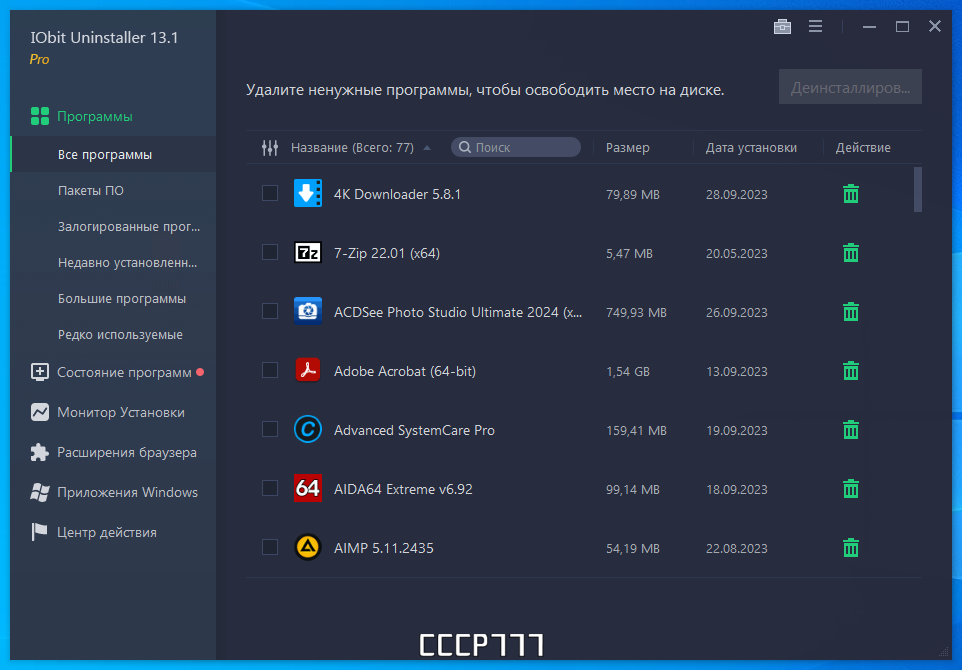The width and height of the screenshot is (962, 670).
Task: Focus the Поиск search field
Action: [x=515, y=147]
